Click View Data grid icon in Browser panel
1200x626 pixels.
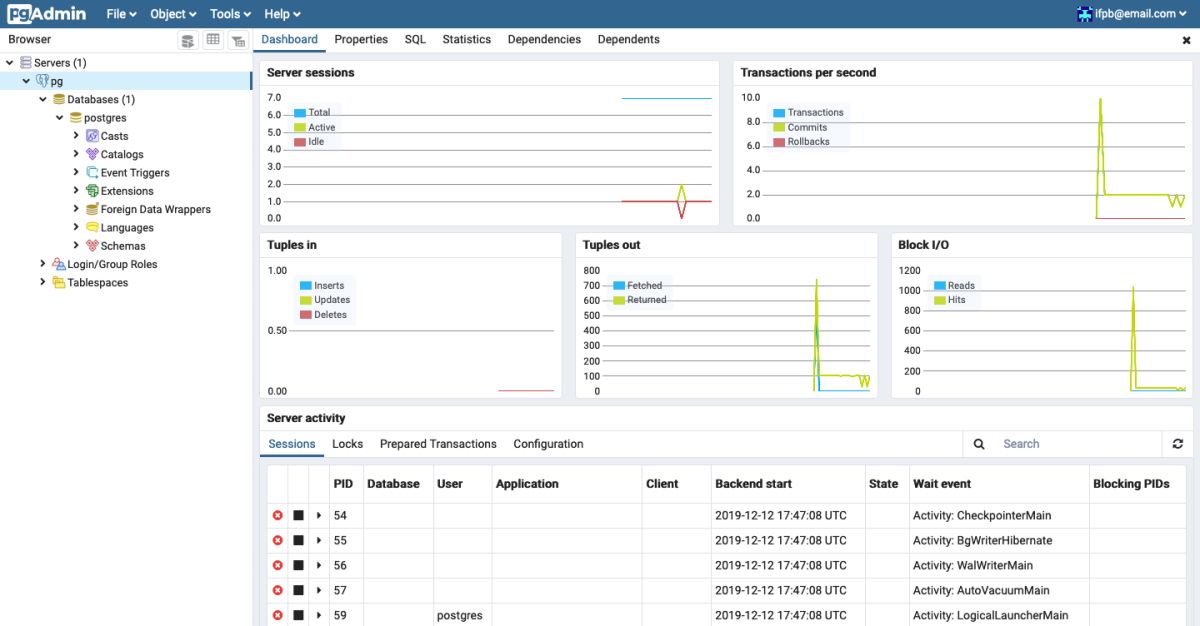click(213, 40)
